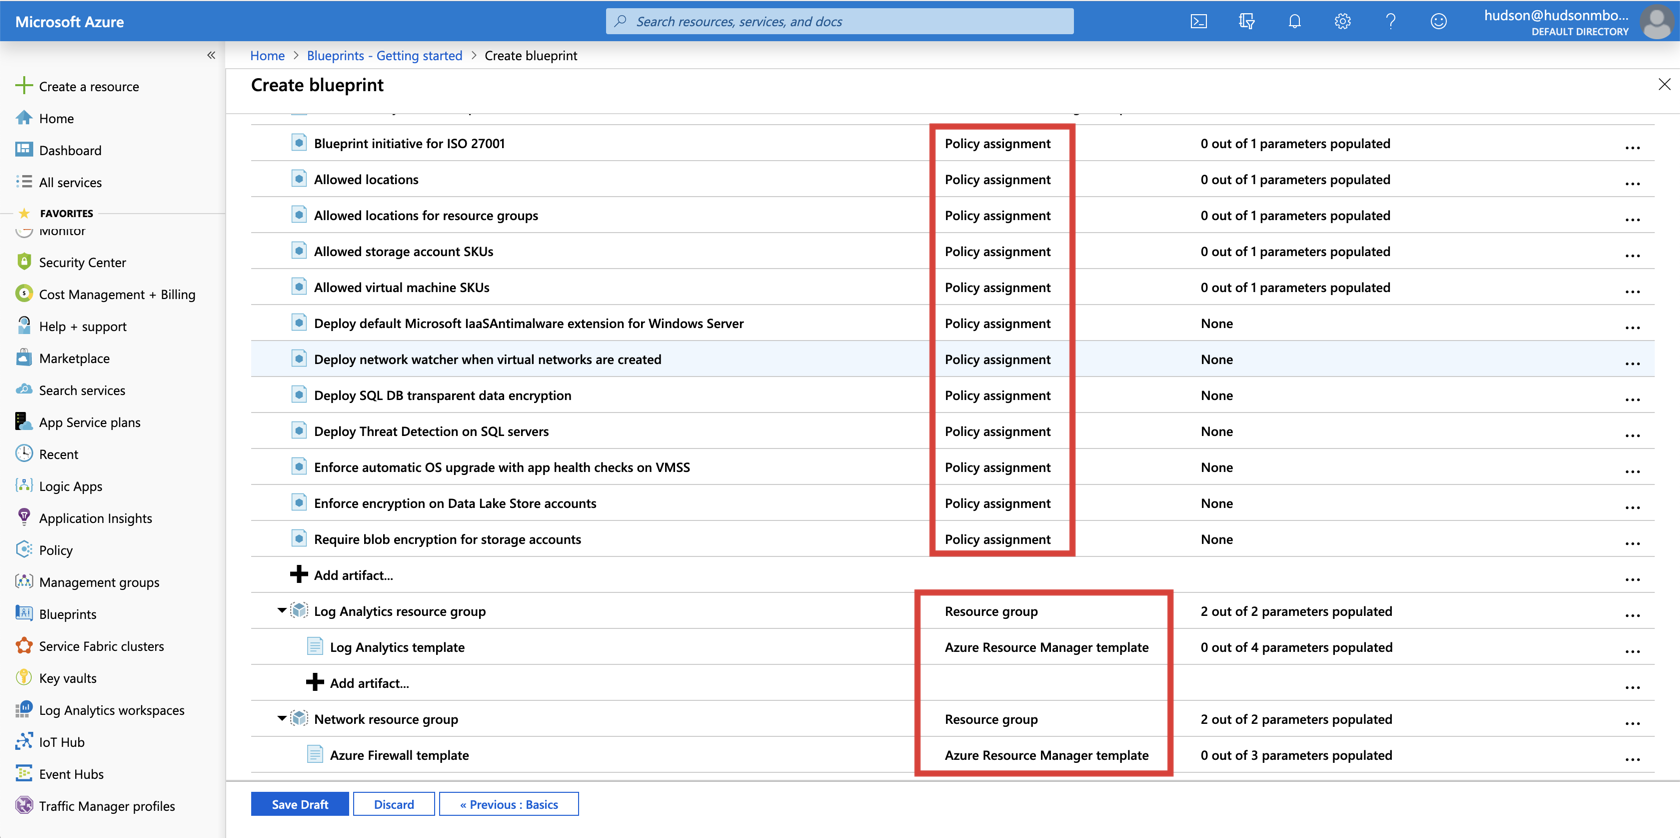Click the Cost Management + Billing icon
1680x838 pixels.
[24, 294]
